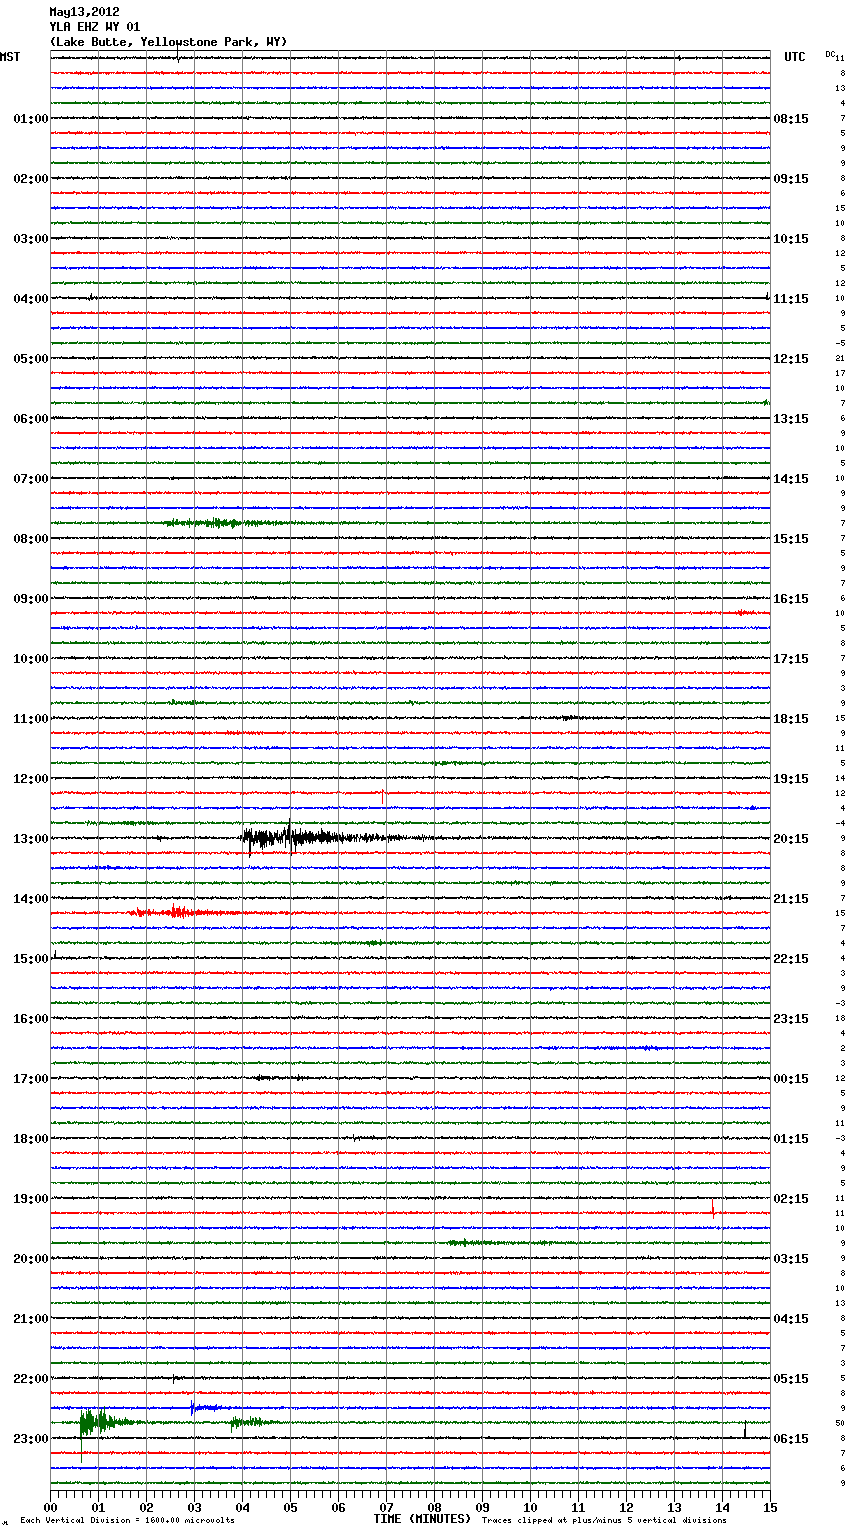This screenshot has height=1534, width=850.
Task: Click the 03:15 UTC time label
Action: tap(791, 1259)
